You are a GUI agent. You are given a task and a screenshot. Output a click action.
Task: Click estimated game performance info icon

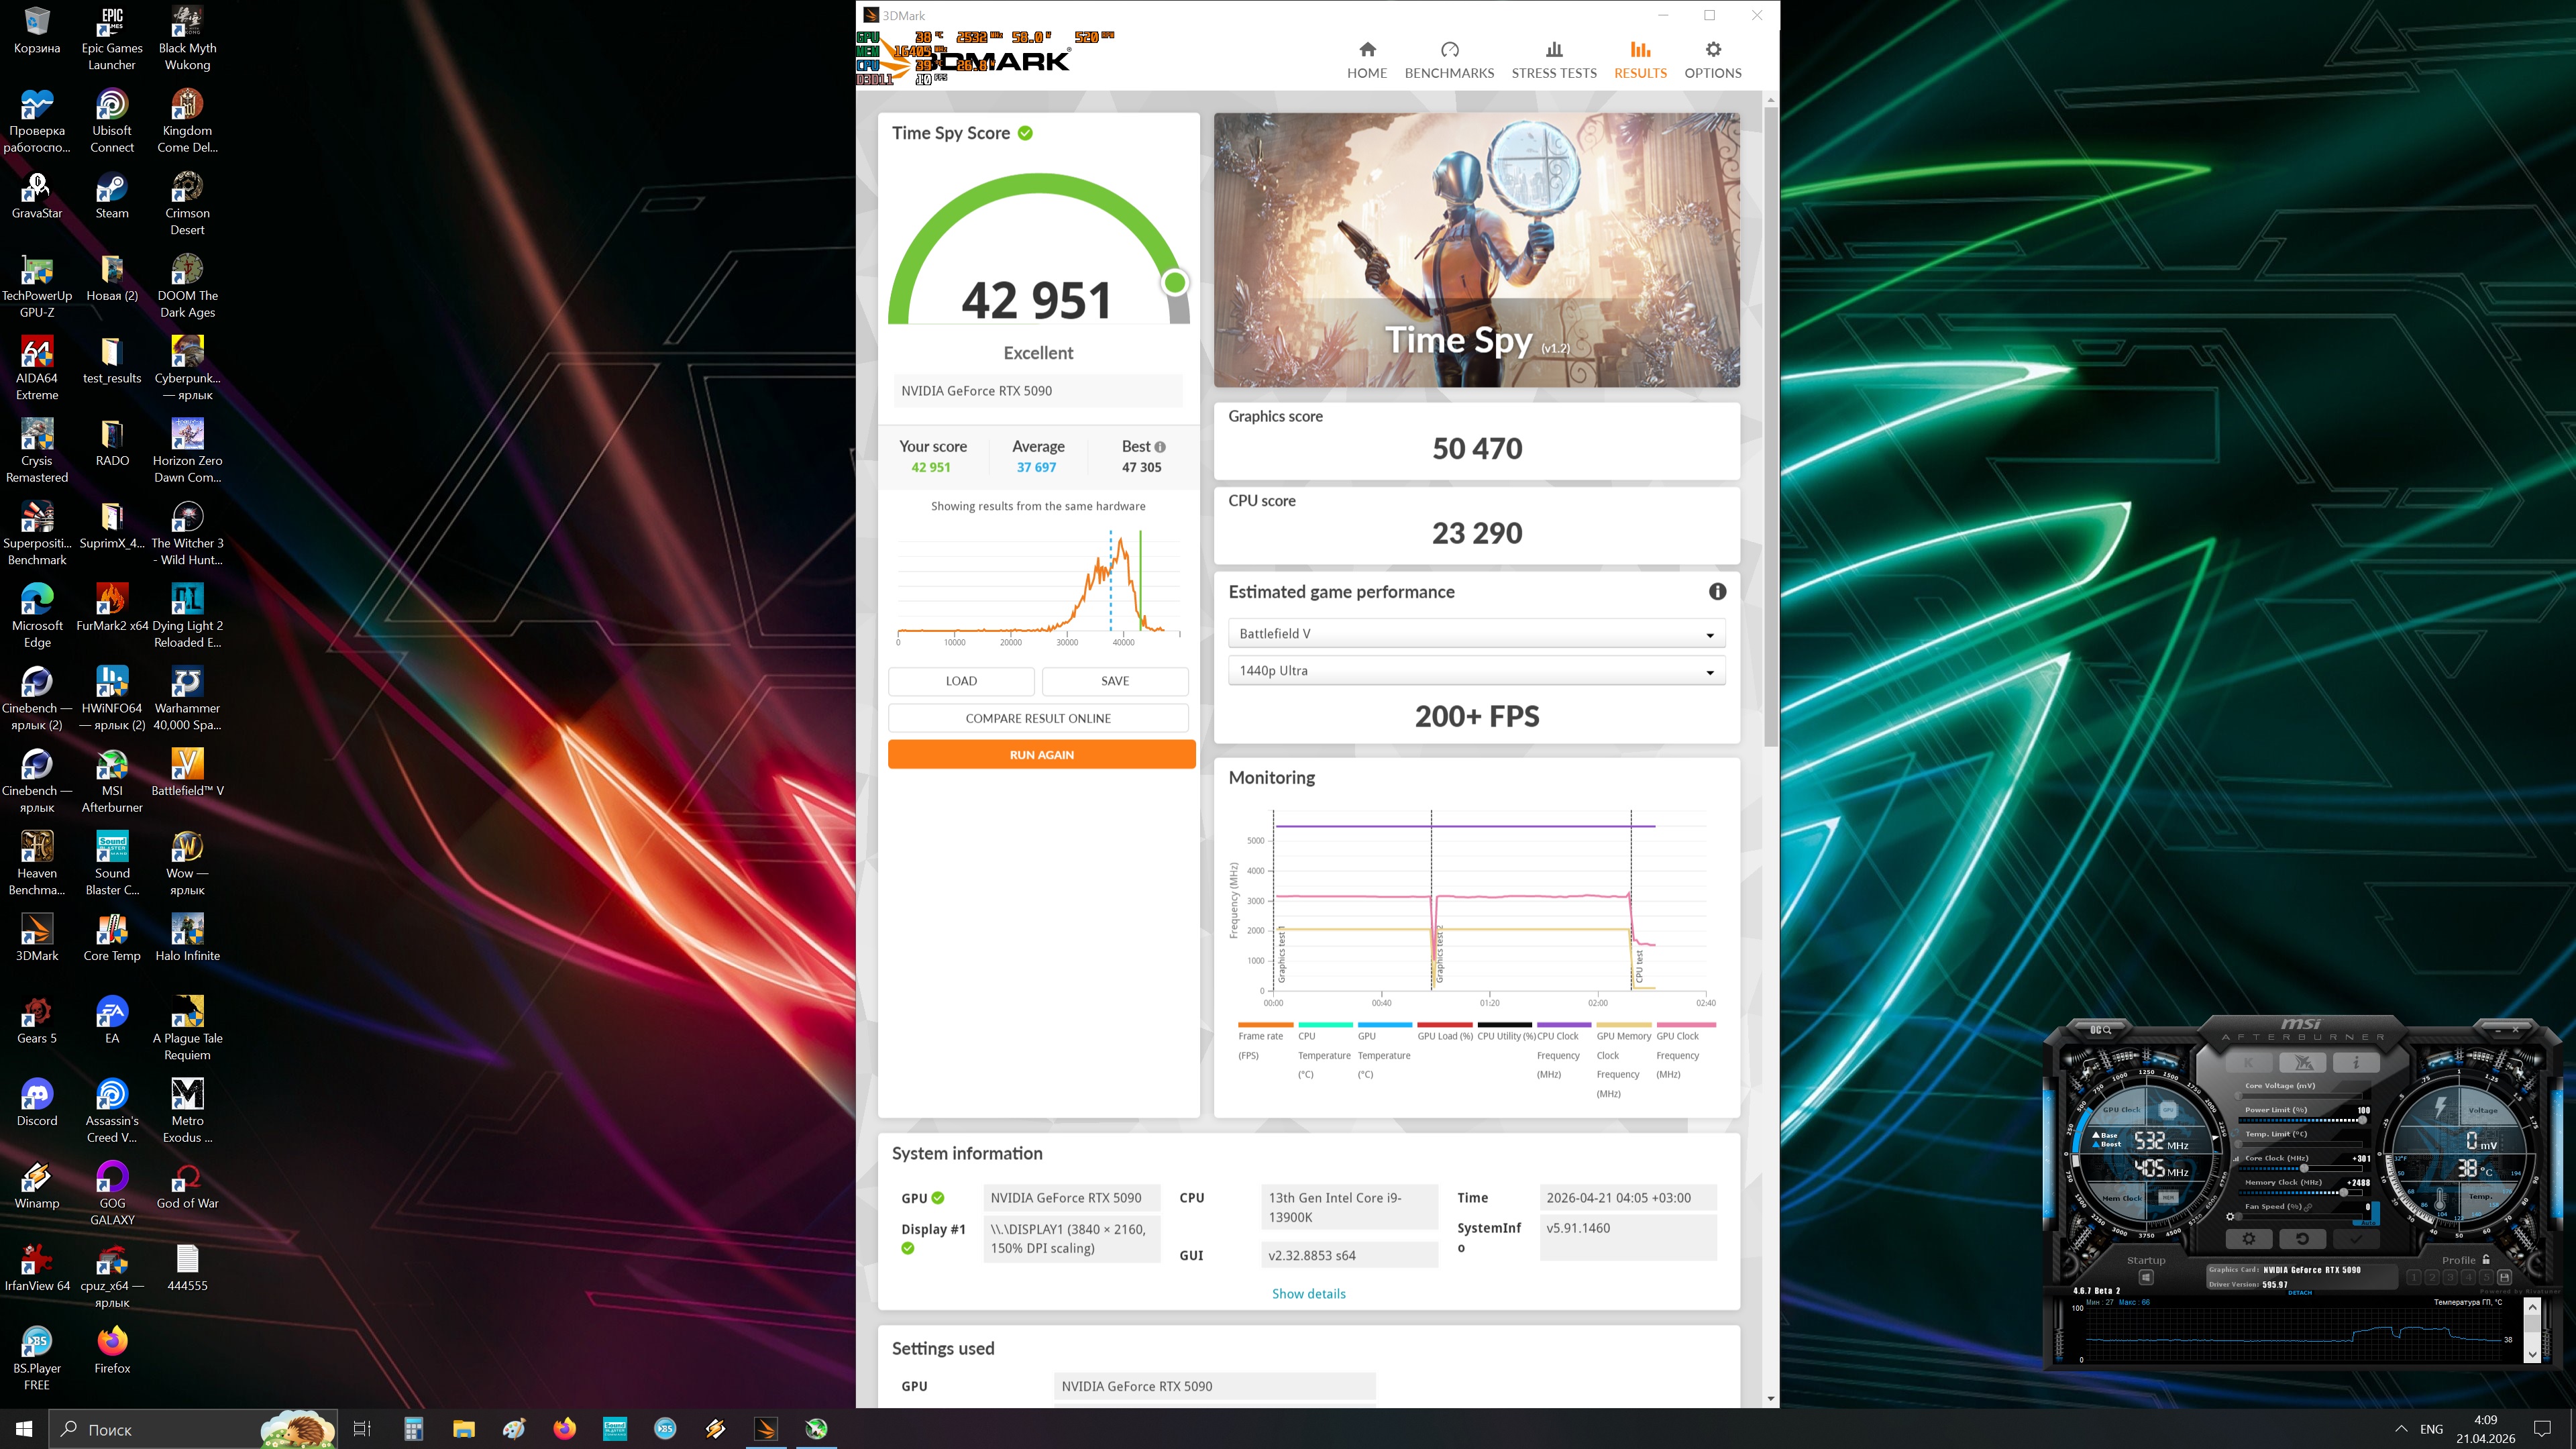[1717, 592]
